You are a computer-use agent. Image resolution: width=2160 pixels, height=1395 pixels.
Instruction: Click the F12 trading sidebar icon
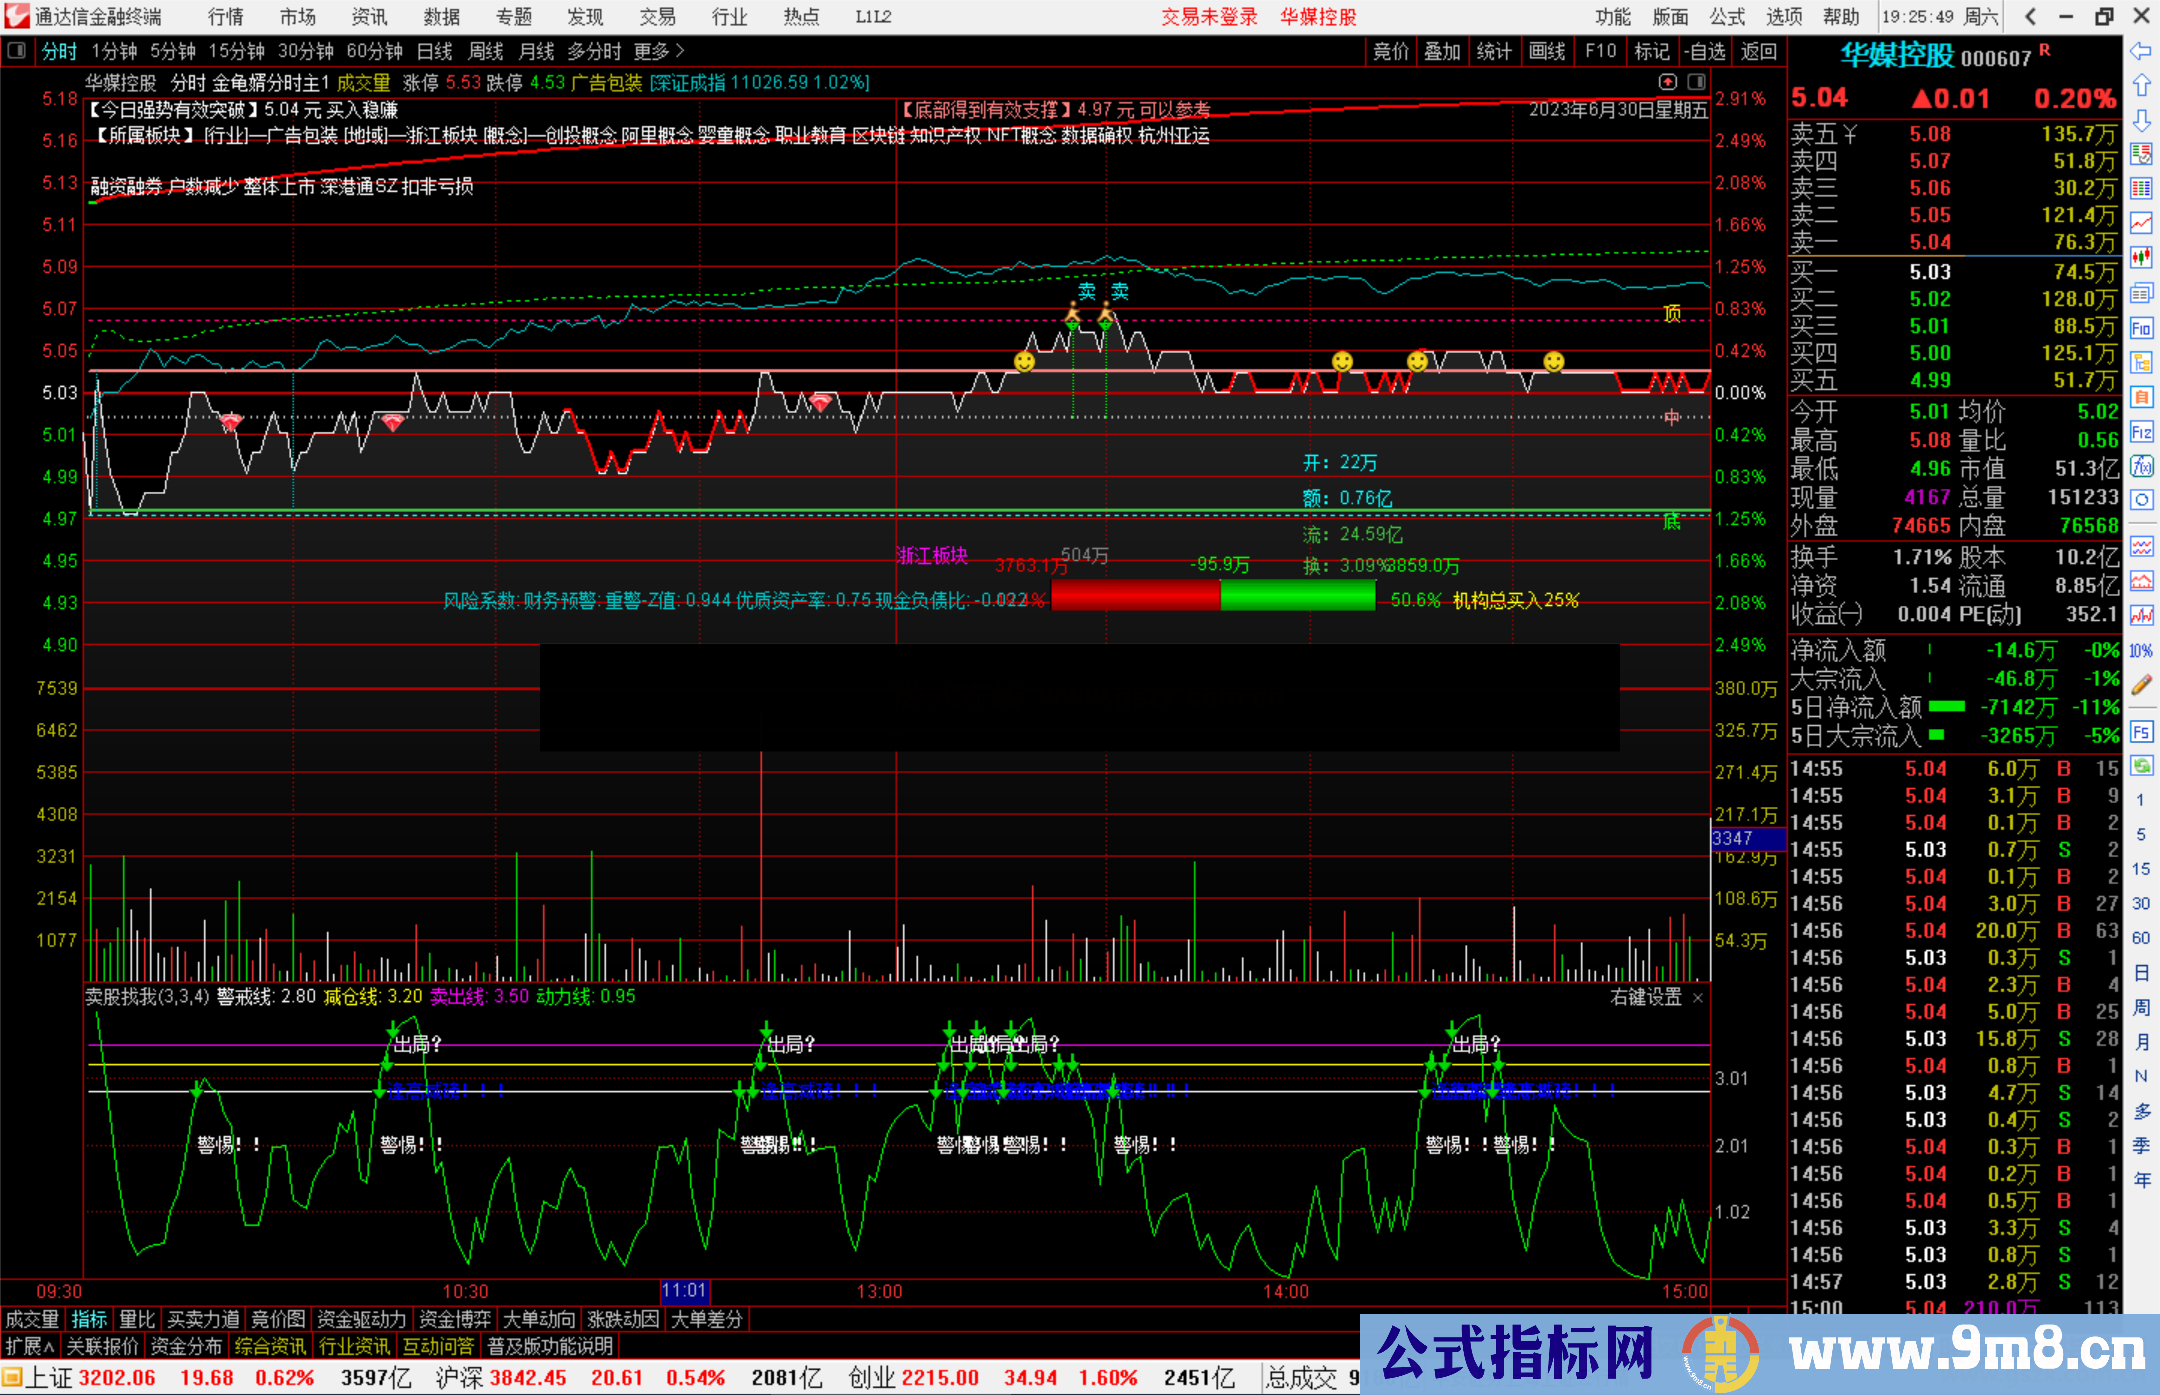2141,432
